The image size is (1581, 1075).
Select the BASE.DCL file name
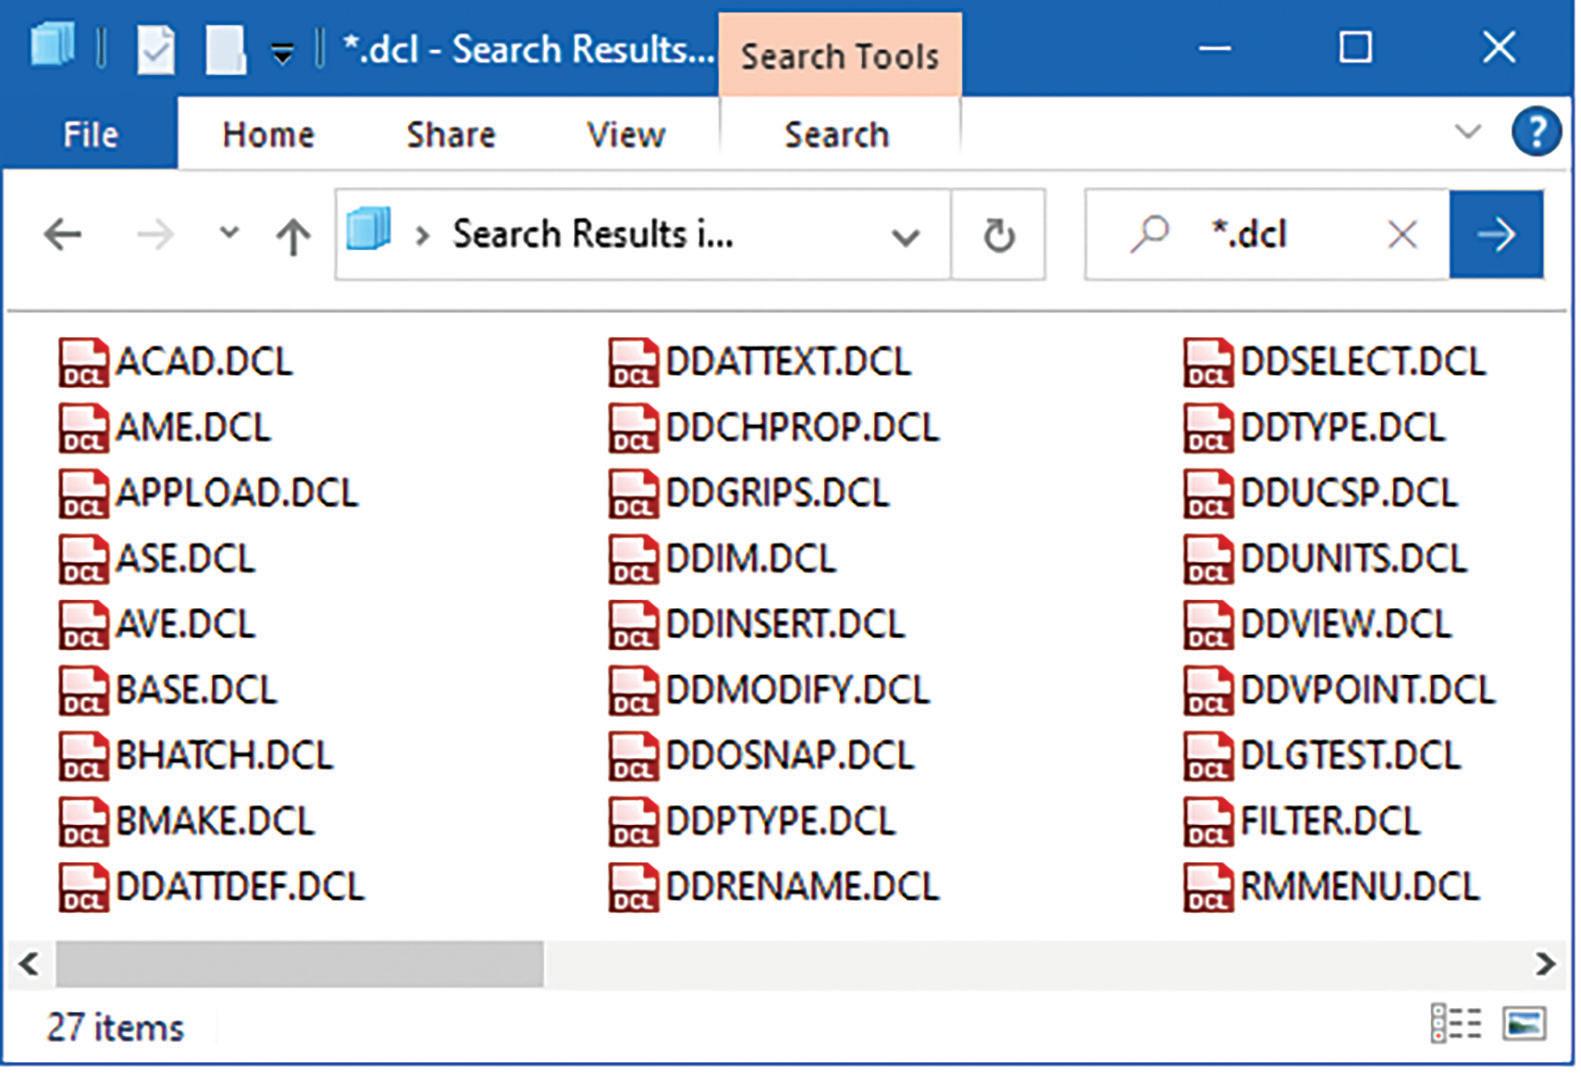196,690
